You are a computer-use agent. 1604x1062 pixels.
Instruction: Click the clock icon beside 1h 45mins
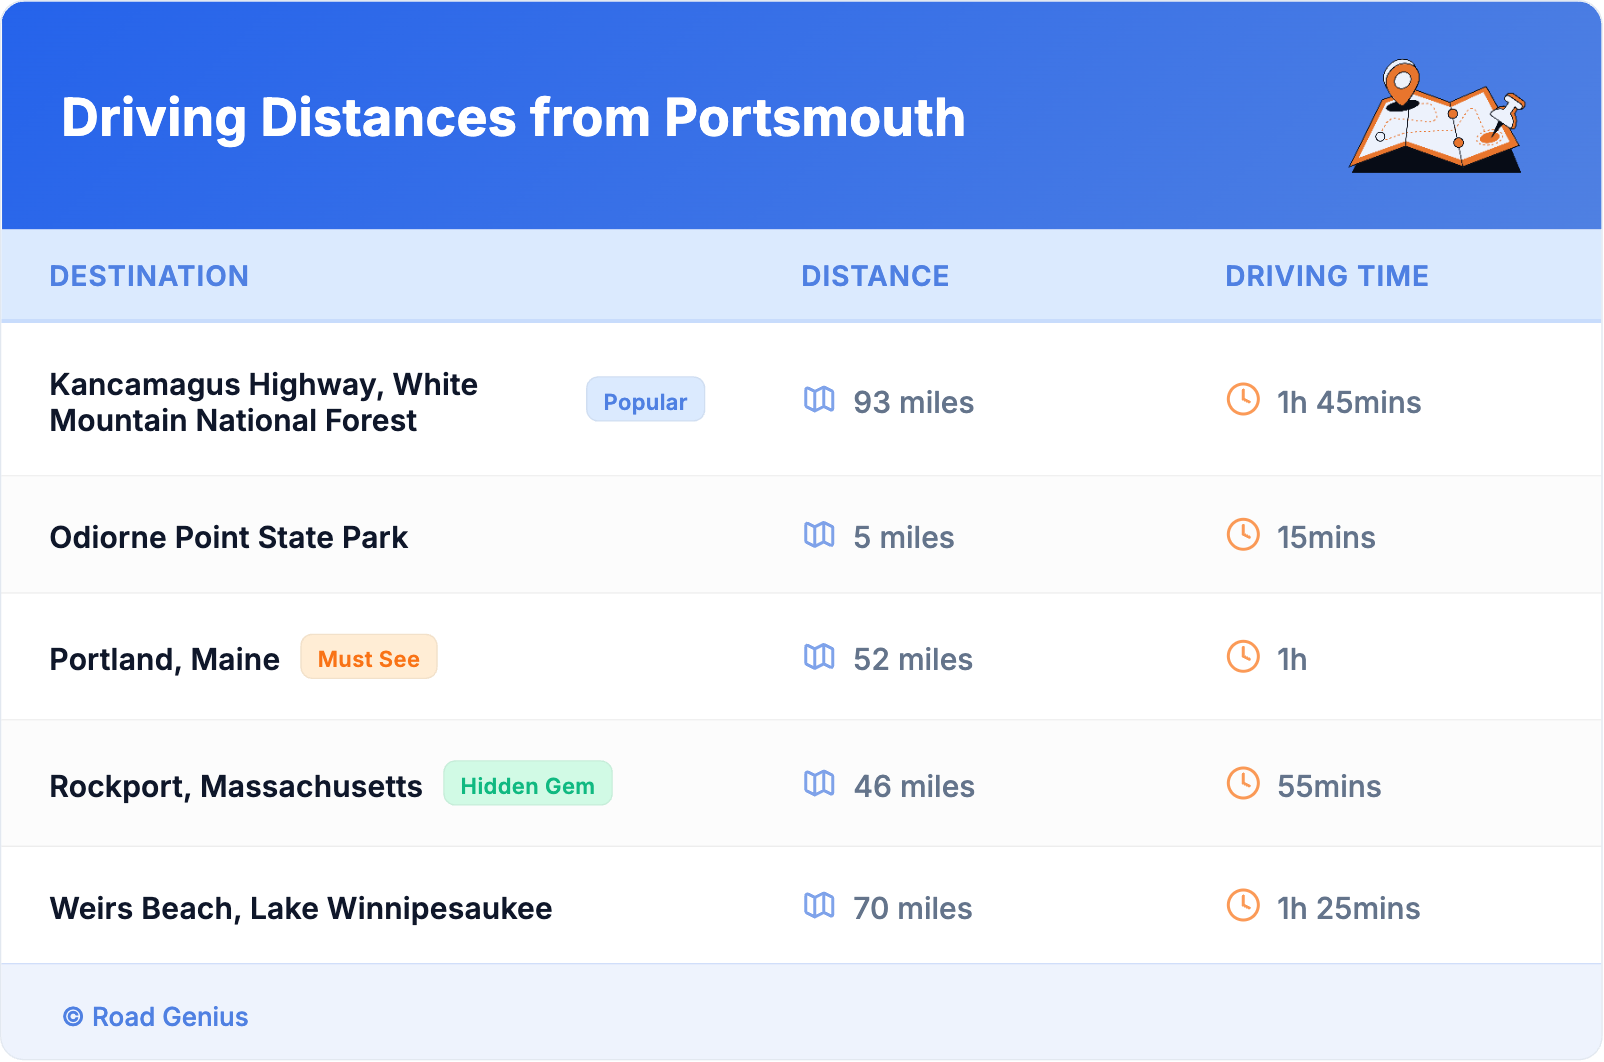(x=1243, y=400)
